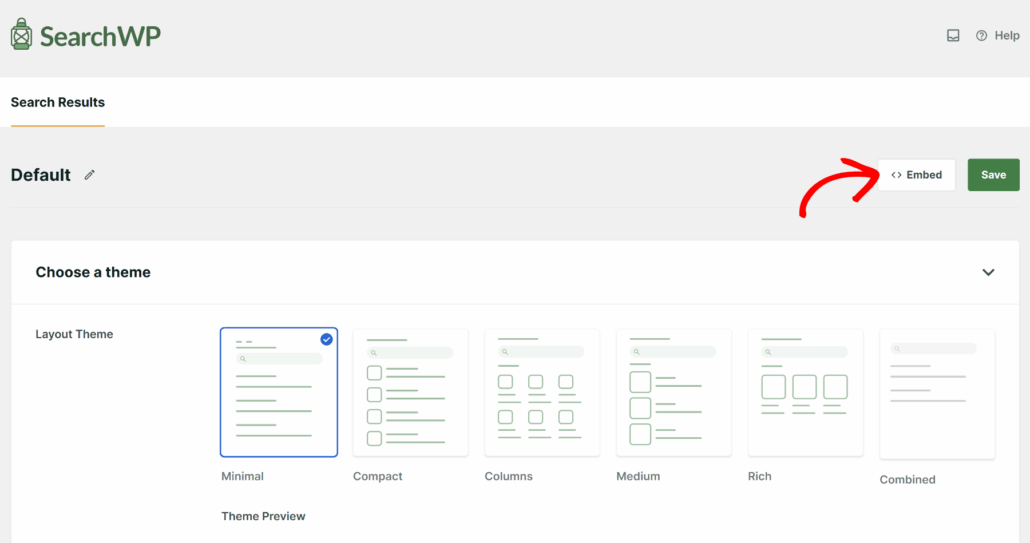
Task: Select the Minimal layout theme
Action: pos(279,392)
